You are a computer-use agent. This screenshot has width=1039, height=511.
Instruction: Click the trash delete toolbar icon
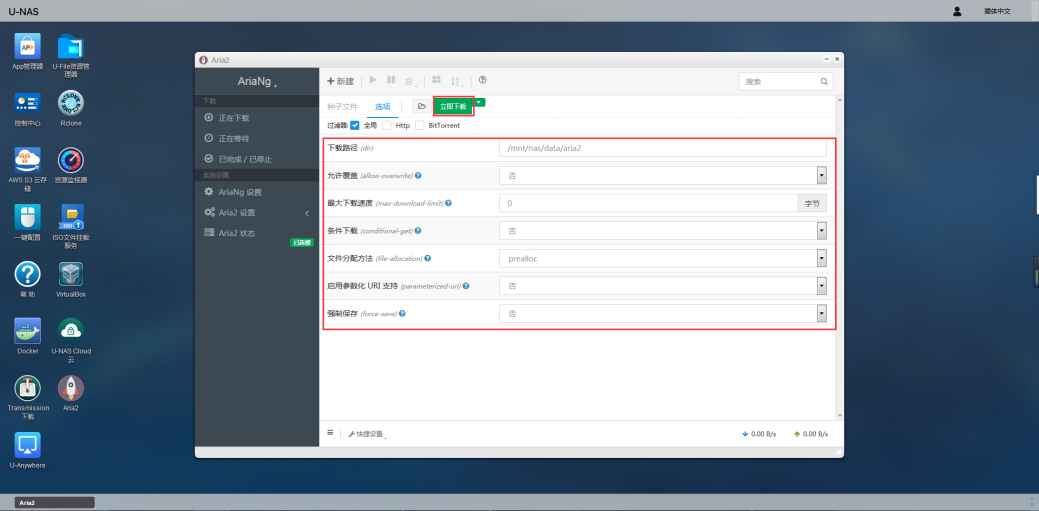410,81
